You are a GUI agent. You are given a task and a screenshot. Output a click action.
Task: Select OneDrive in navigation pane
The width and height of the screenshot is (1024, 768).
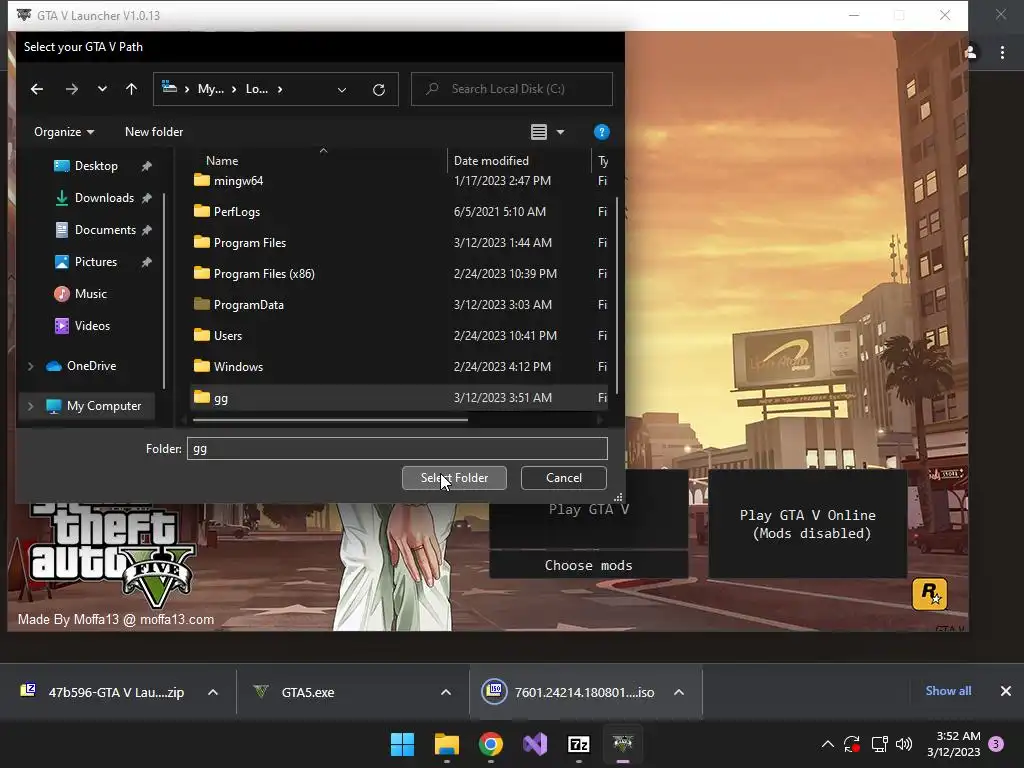tap(91, 366)
